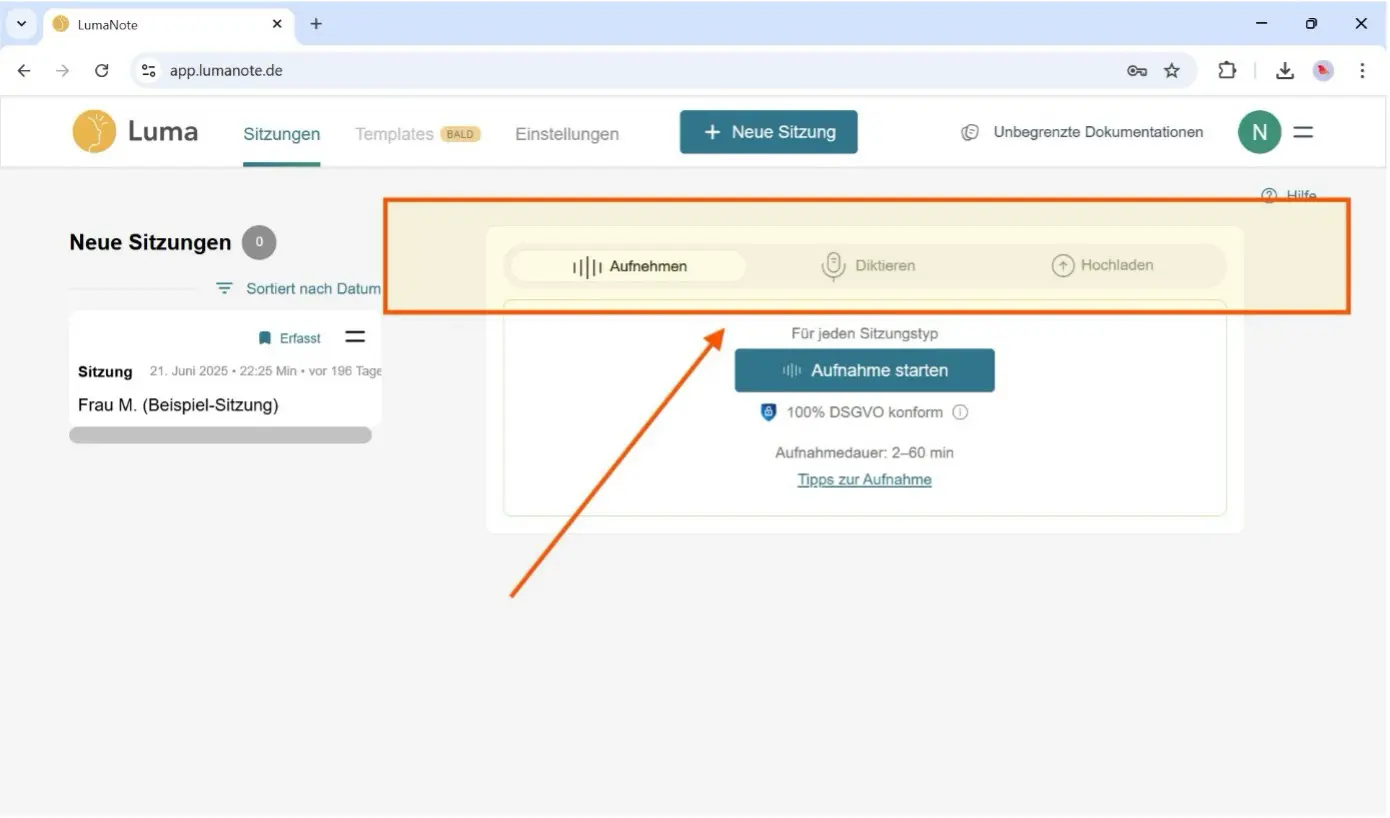Open the user avatar N
Screen dimensions: 1390x818
pos(1259,132)
